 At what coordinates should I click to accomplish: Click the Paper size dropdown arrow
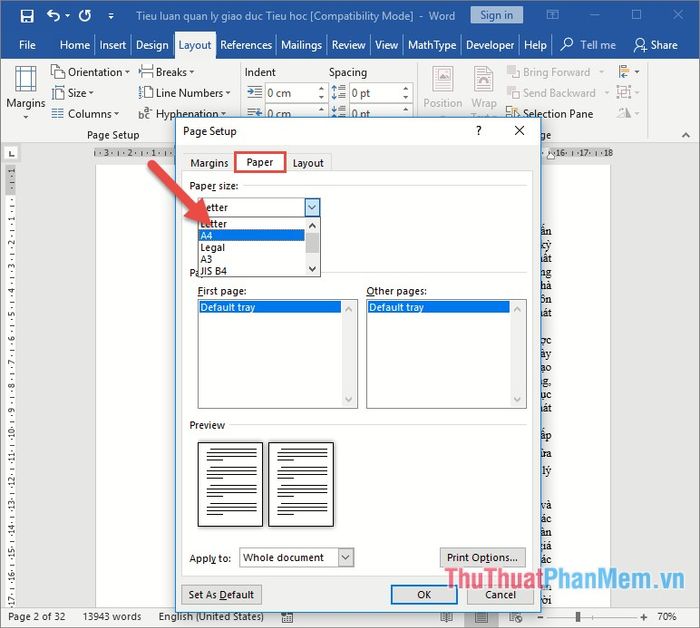point(312,207)
